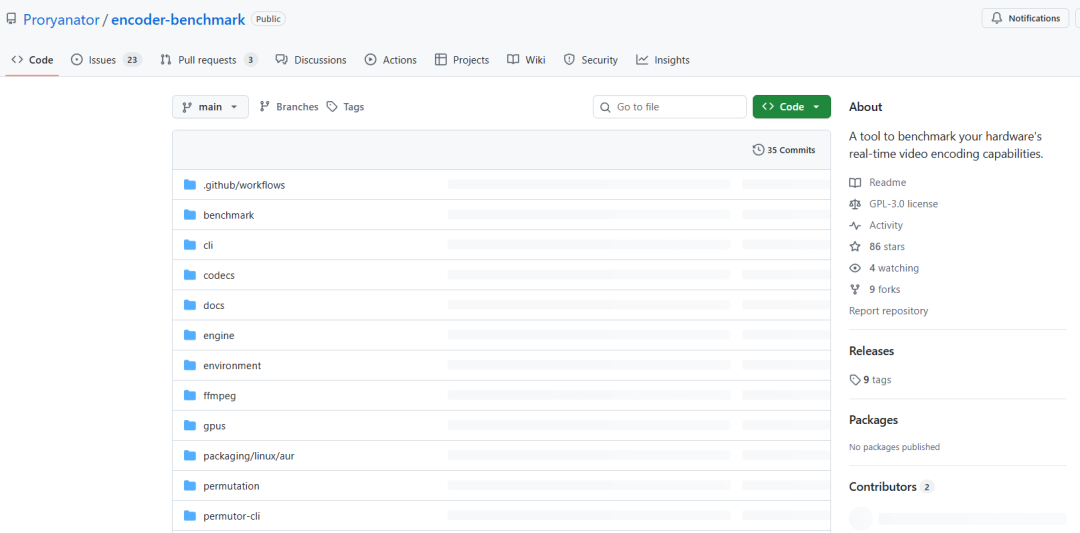Click the .github/workflows folder icon
The image size is (1080, 533).
click(190, 185)
